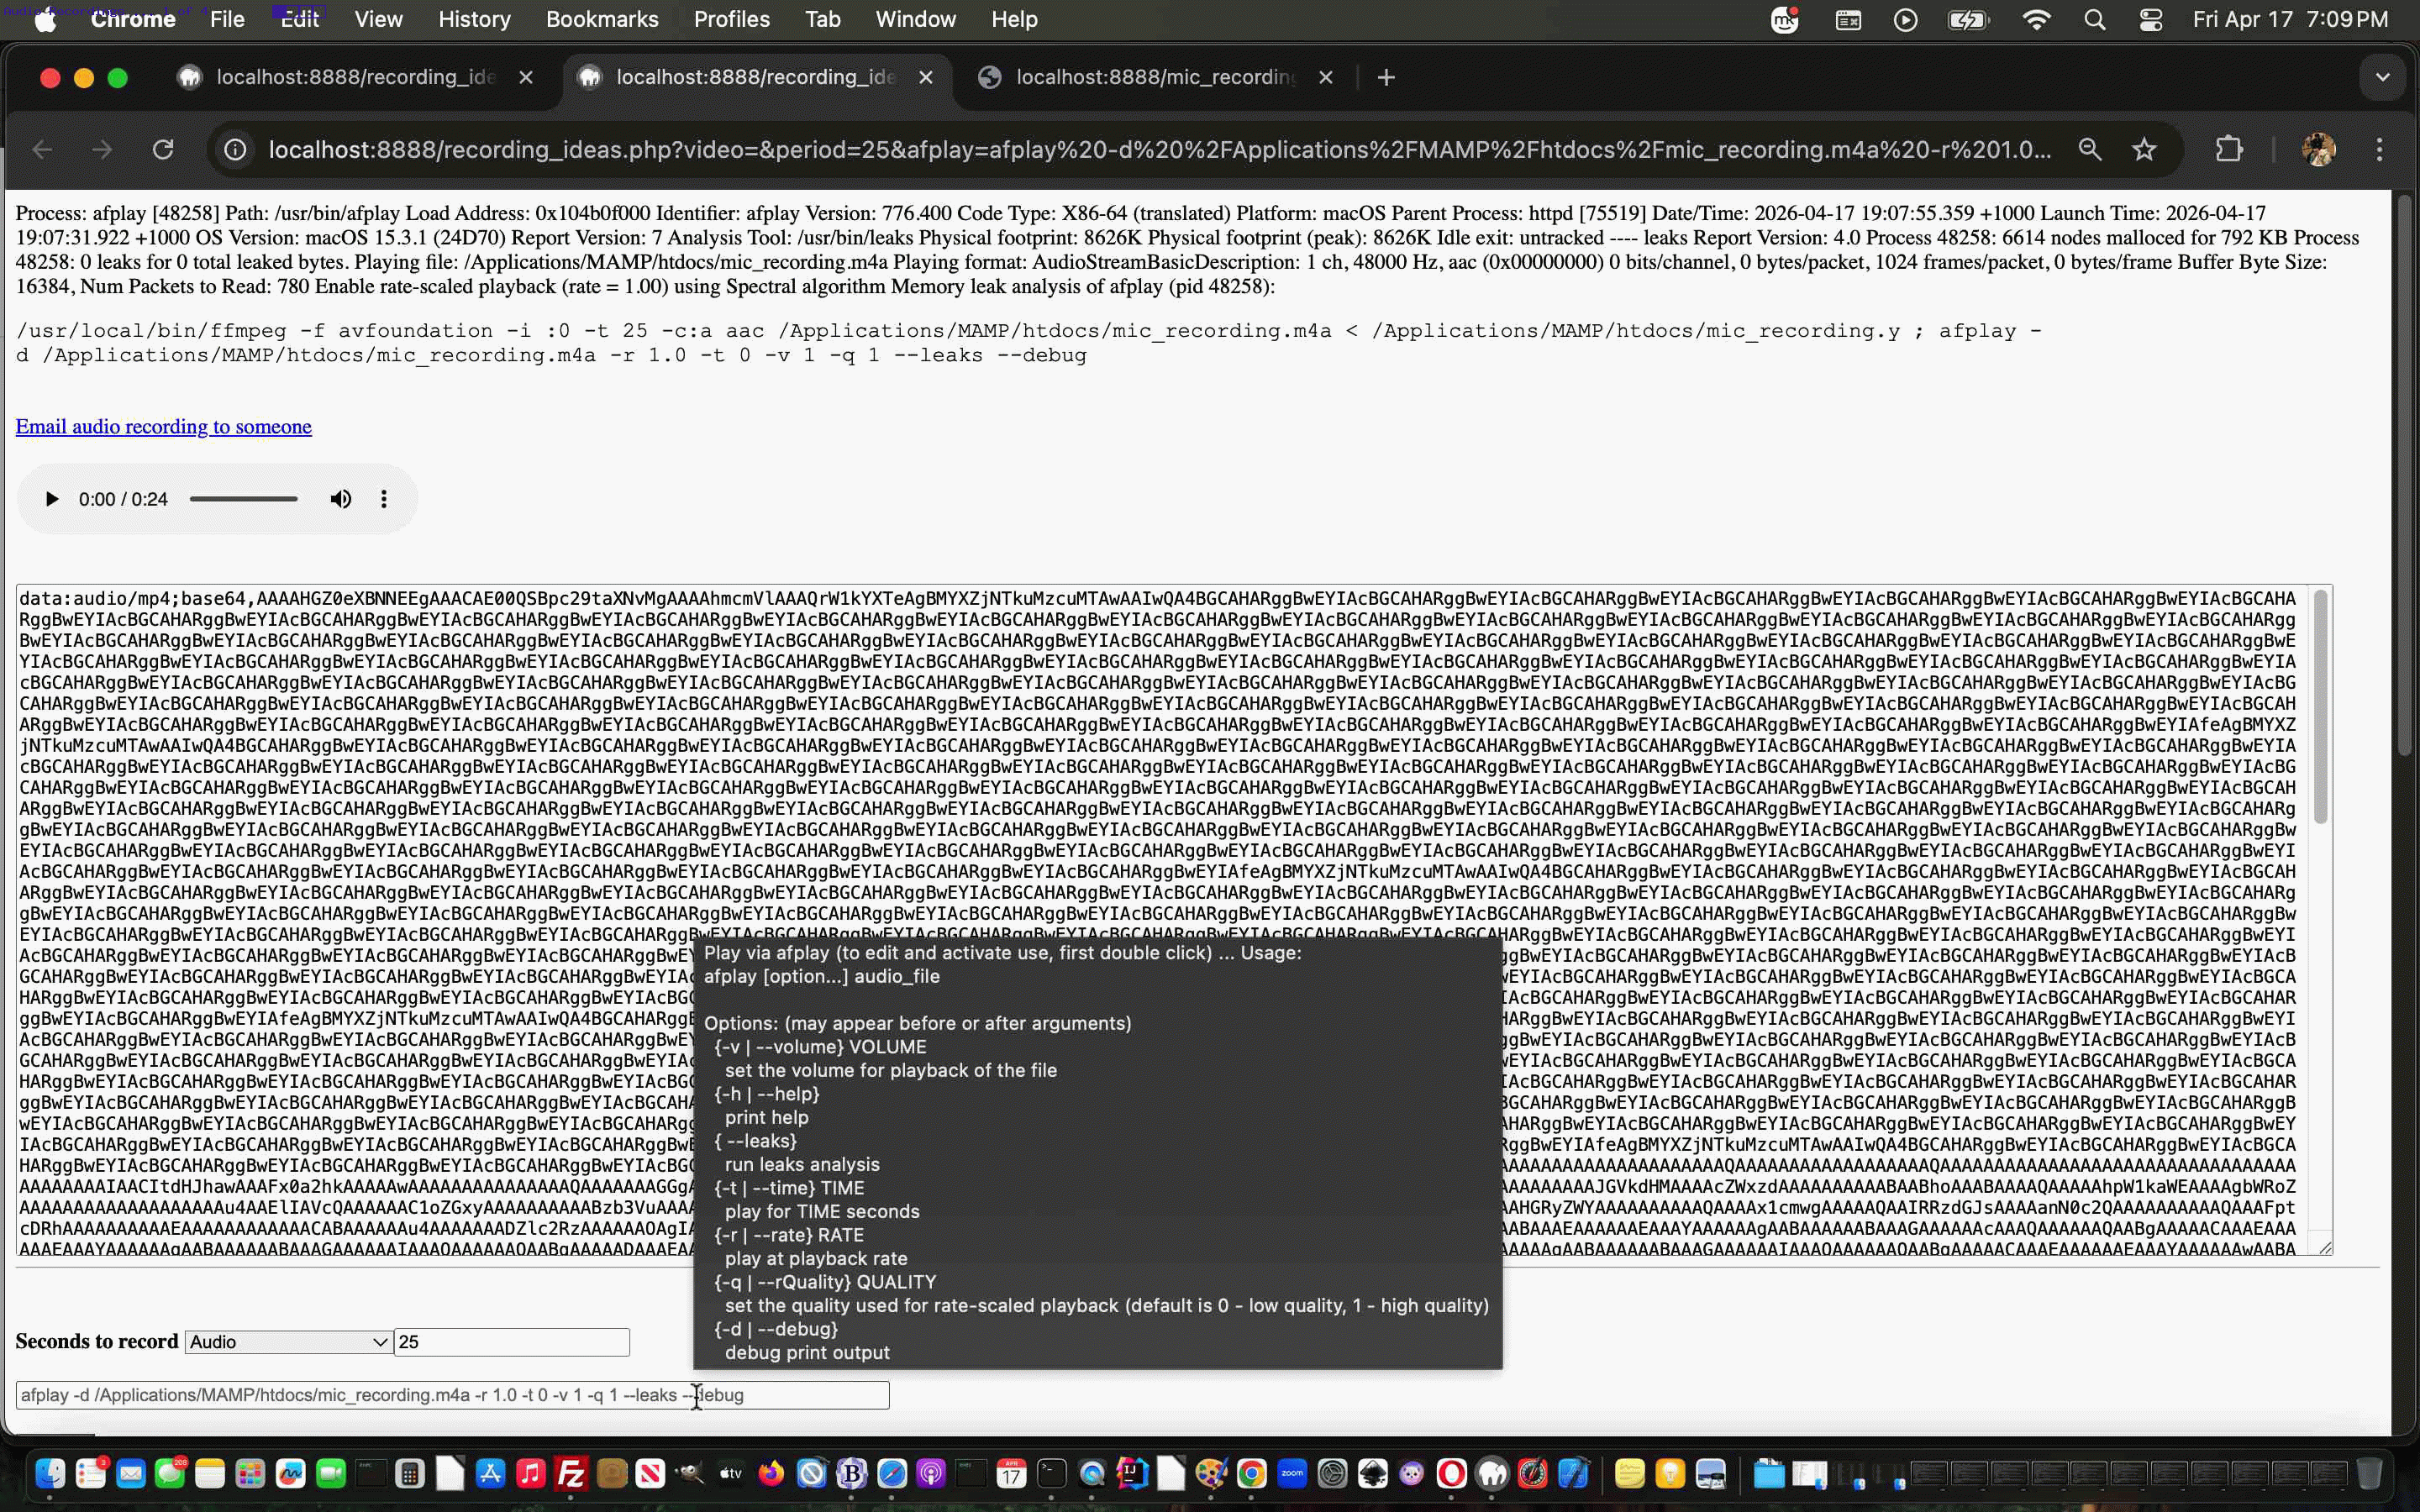
Task: Open the Chrome extensions puzzle icon
Action: pos(2228,150)
